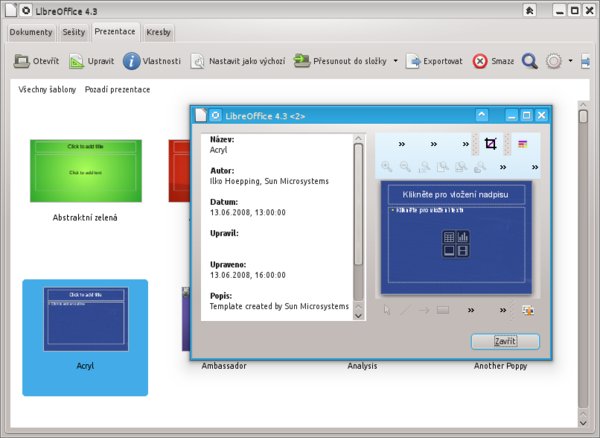Select the line drawing tool below preview

coord(405,310)
